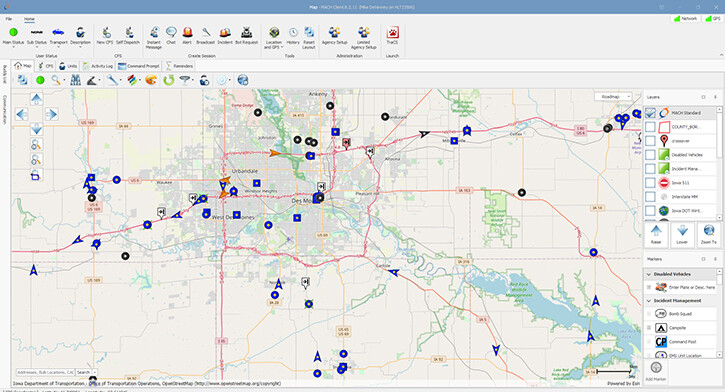Click the globe icon in map toolbar

[243, 80]
